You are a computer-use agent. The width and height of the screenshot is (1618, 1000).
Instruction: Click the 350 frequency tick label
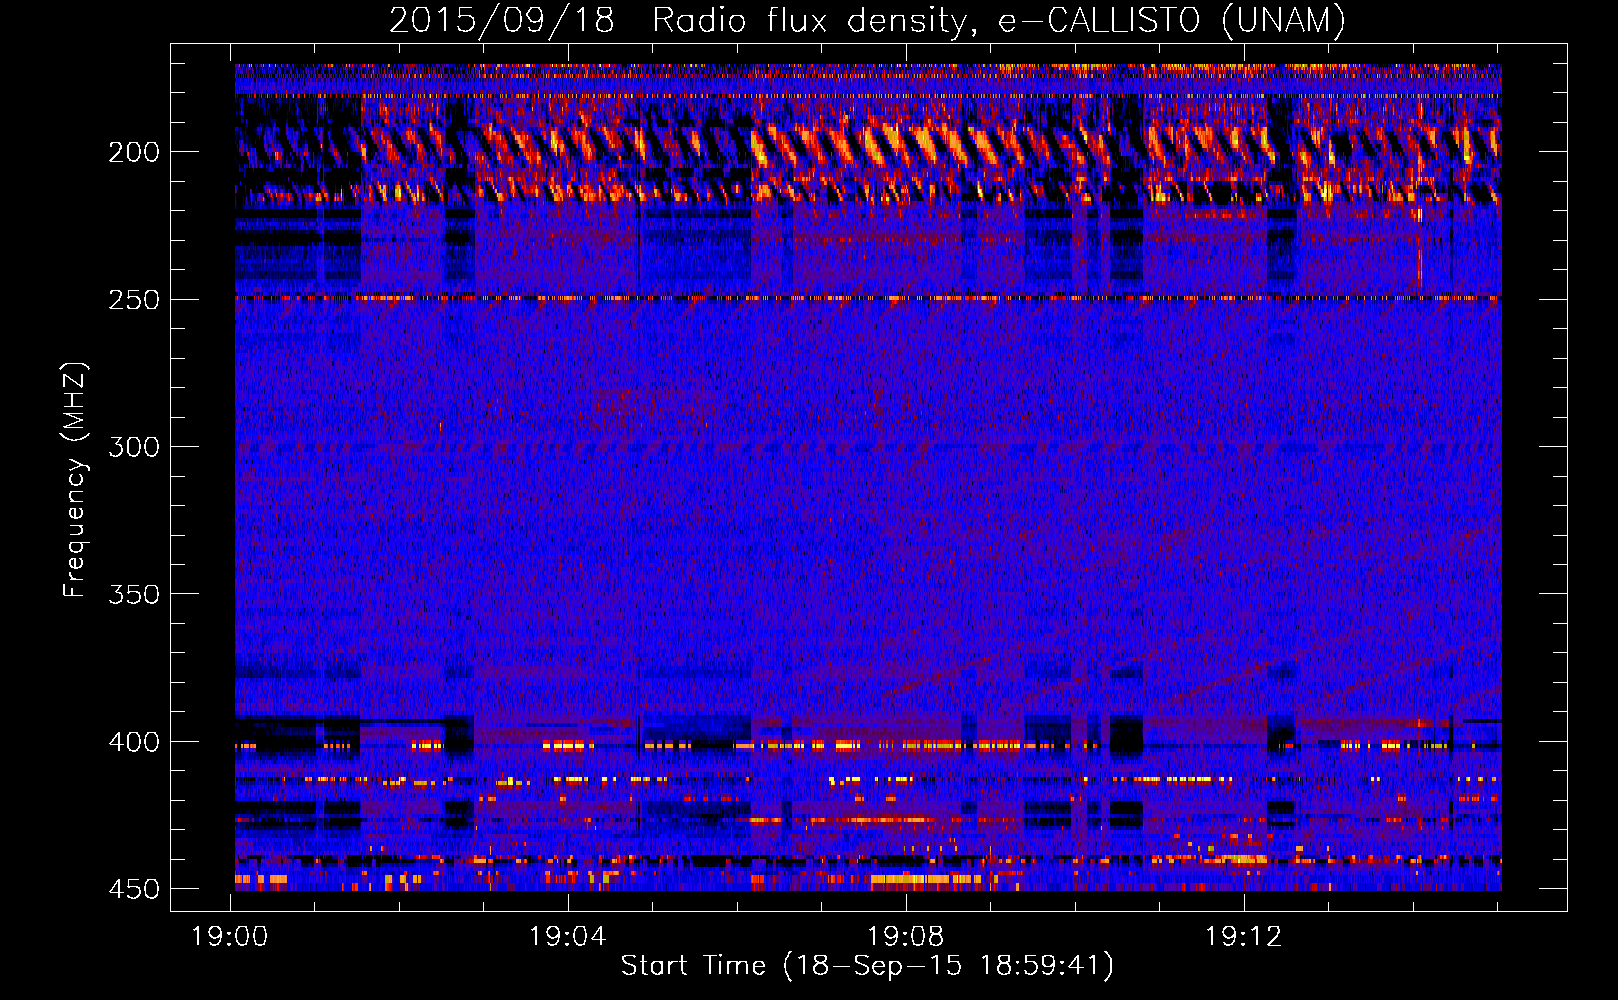[x=133, y=594]
